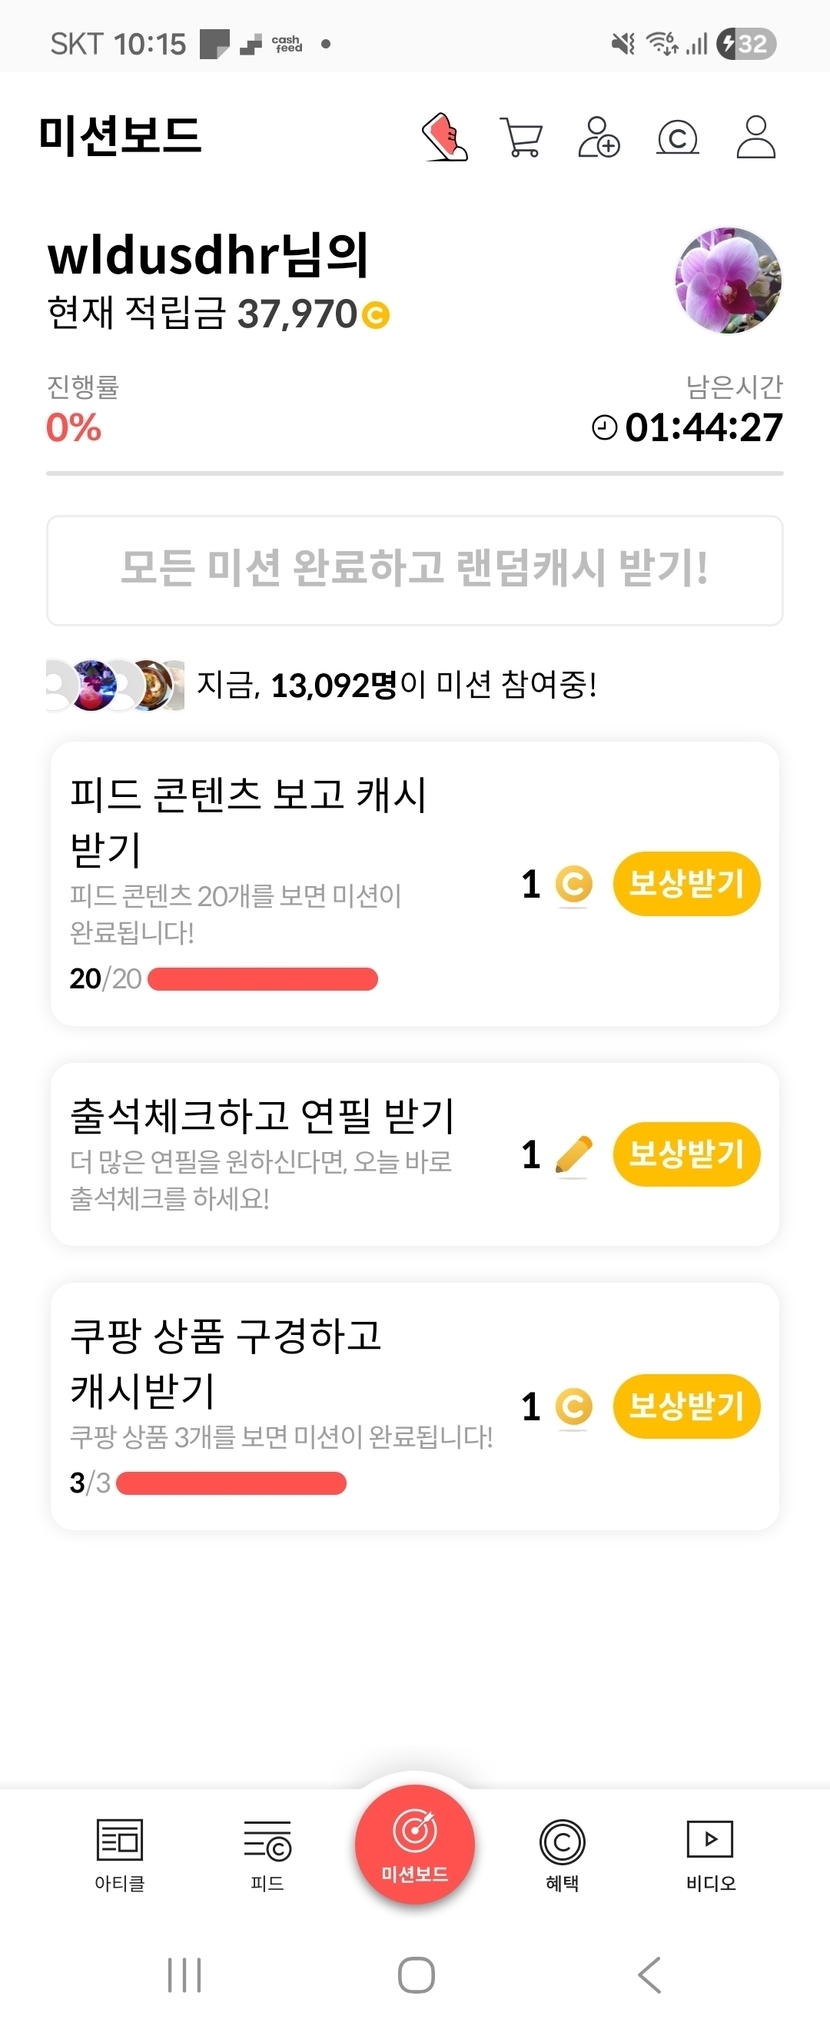Tap the participant avatars beside 13,092명
The height and width of the screenshot is (2029, 830).
coord(115,685)
